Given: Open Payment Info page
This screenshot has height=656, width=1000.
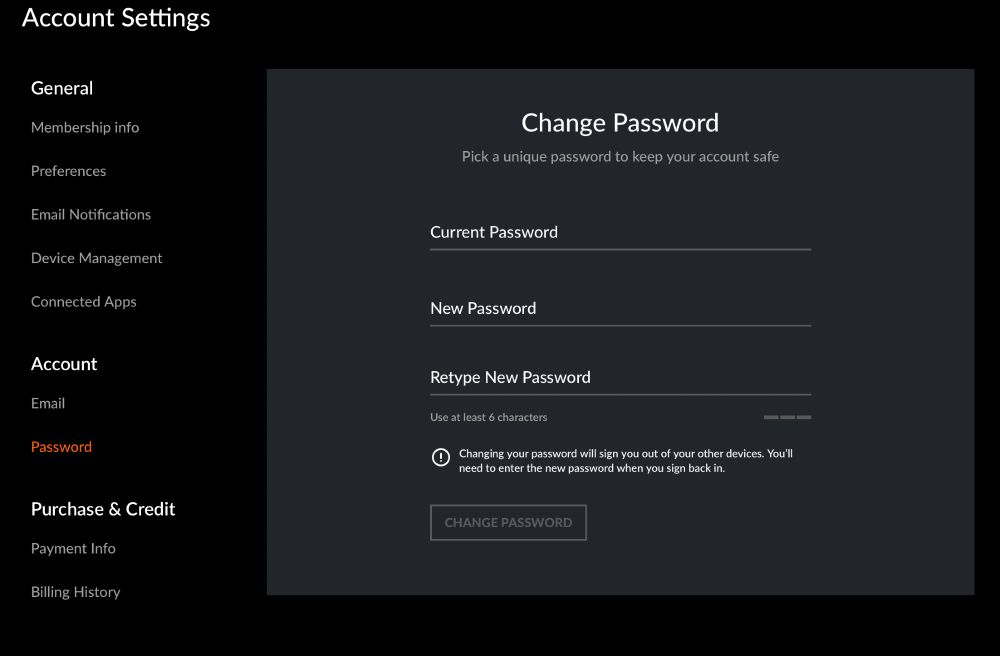Looking at the screenshot, I should point(73,548).
